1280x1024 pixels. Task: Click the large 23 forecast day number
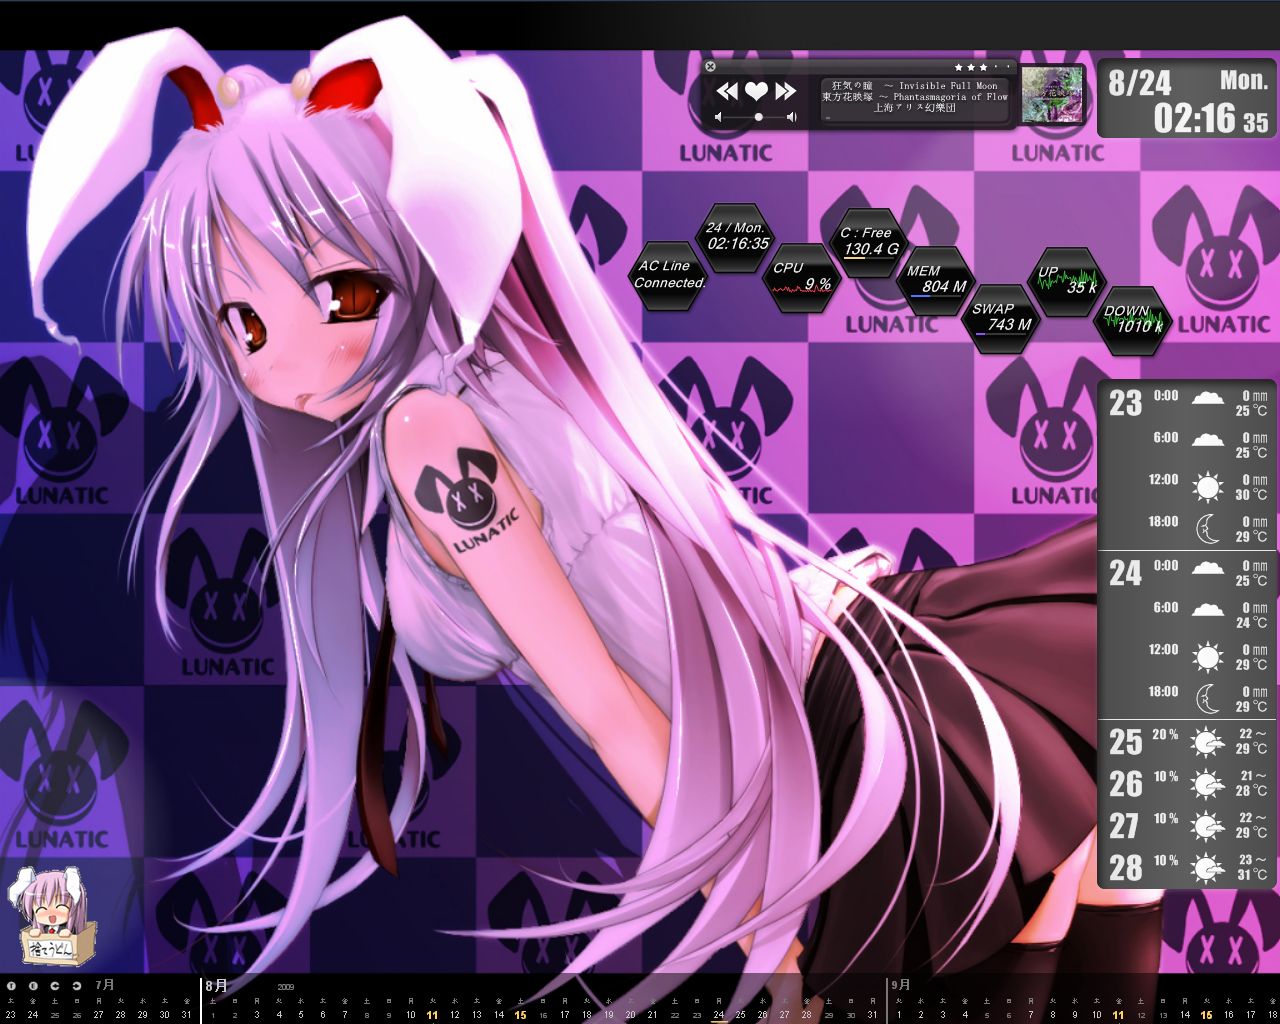[1125, 403]
